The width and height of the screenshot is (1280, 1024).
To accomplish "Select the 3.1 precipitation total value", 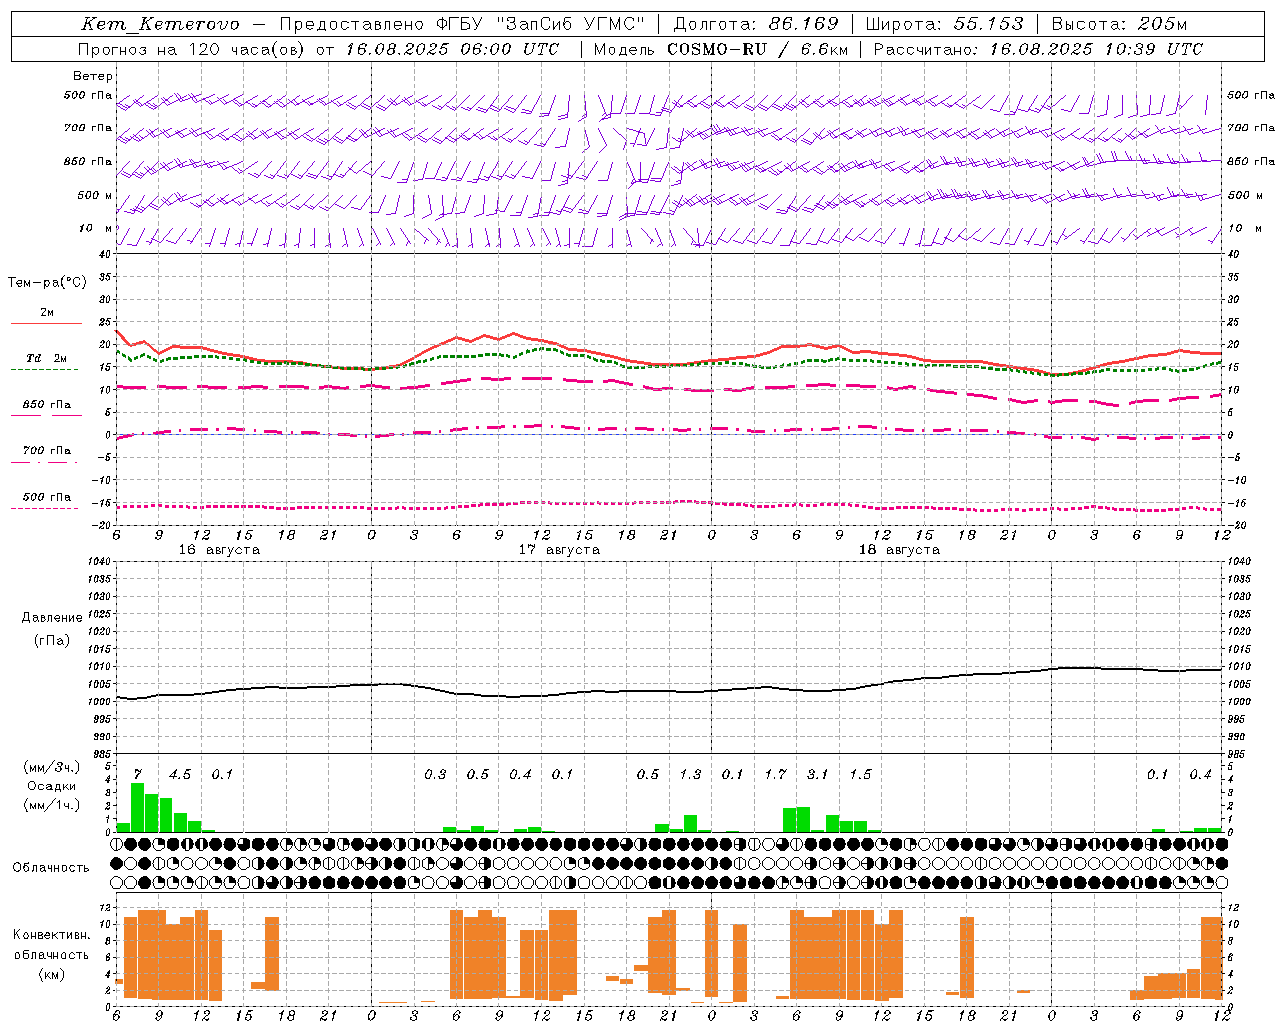I will [817, 774].
